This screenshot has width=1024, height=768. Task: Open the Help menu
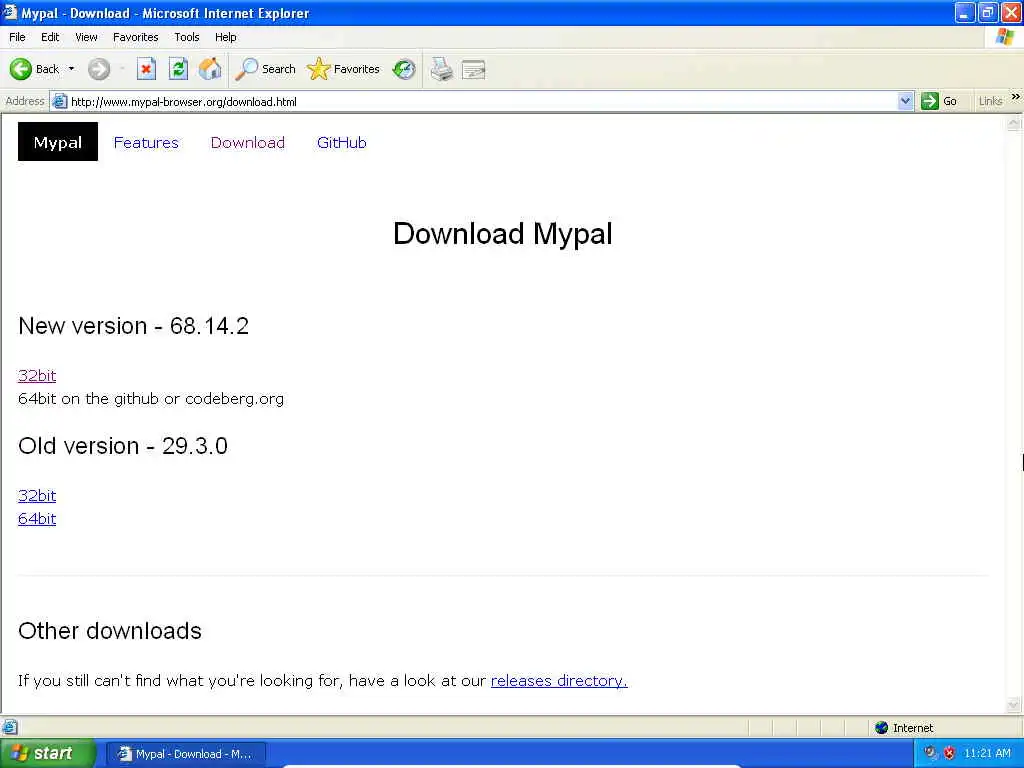coord(226,37)
